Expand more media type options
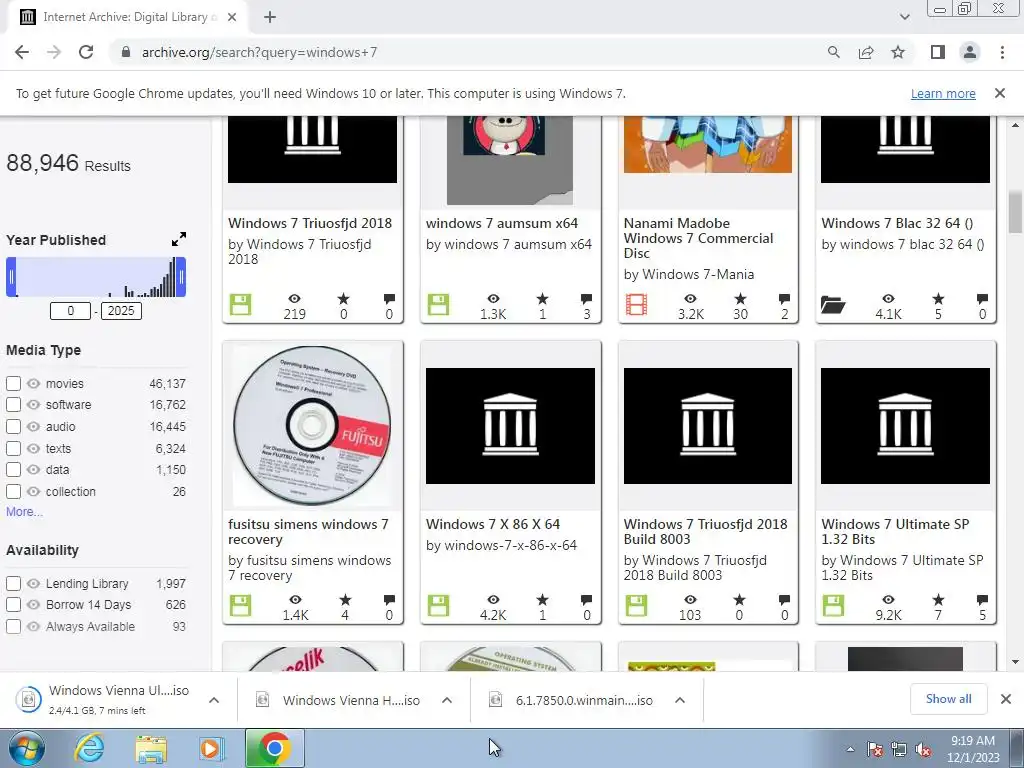This screenshot has height=768, width=1024. [24, 512]
